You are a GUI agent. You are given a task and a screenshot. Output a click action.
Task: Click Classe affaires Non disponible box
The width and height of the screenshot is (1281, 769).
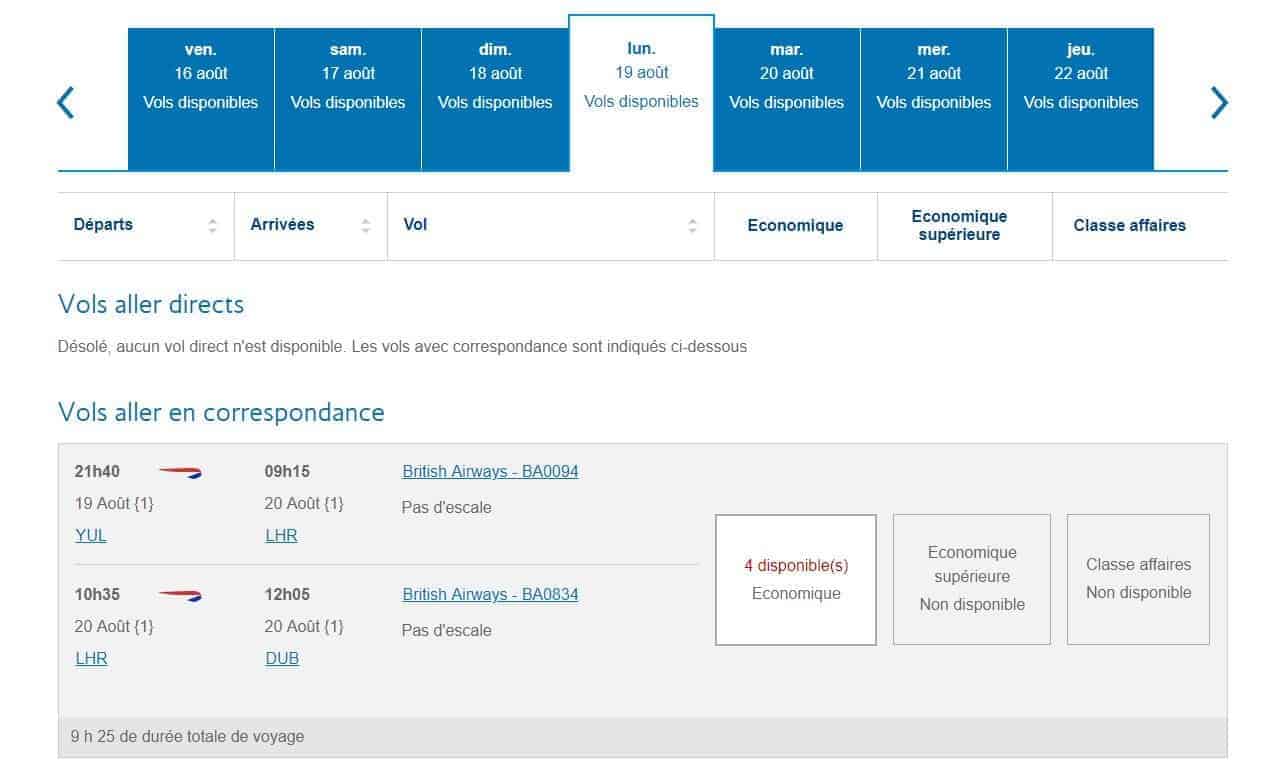tap(1138, 580)
